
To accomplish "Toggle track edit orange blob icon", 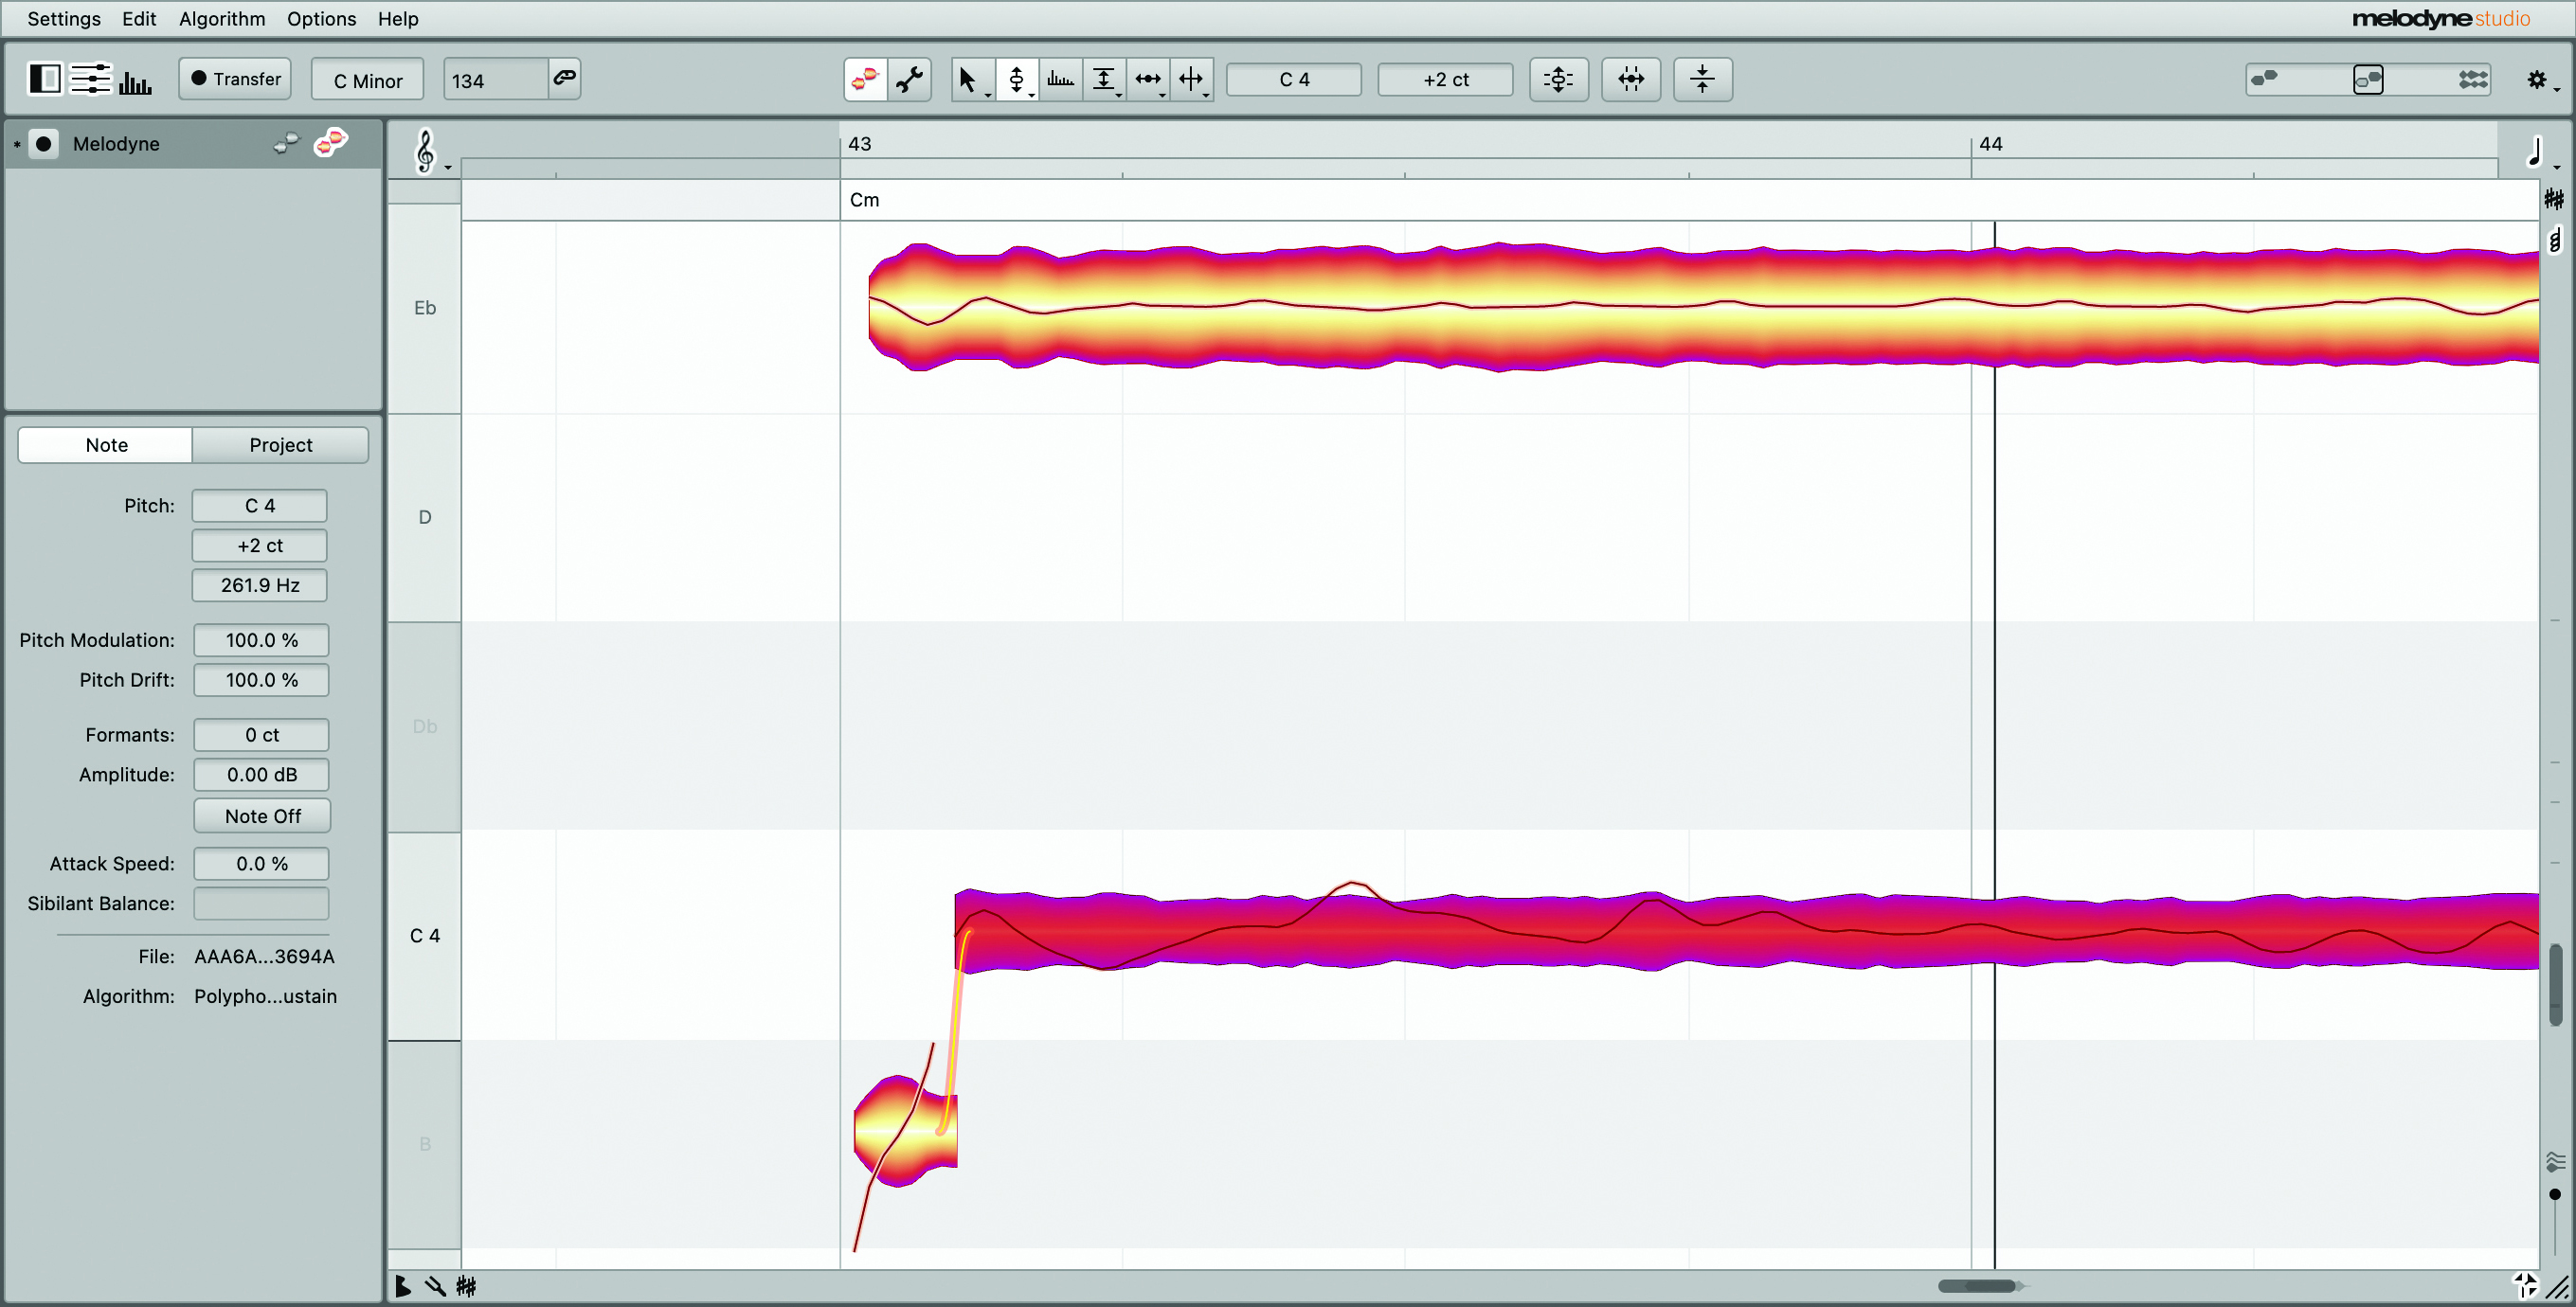I will [x=330, y=143].
